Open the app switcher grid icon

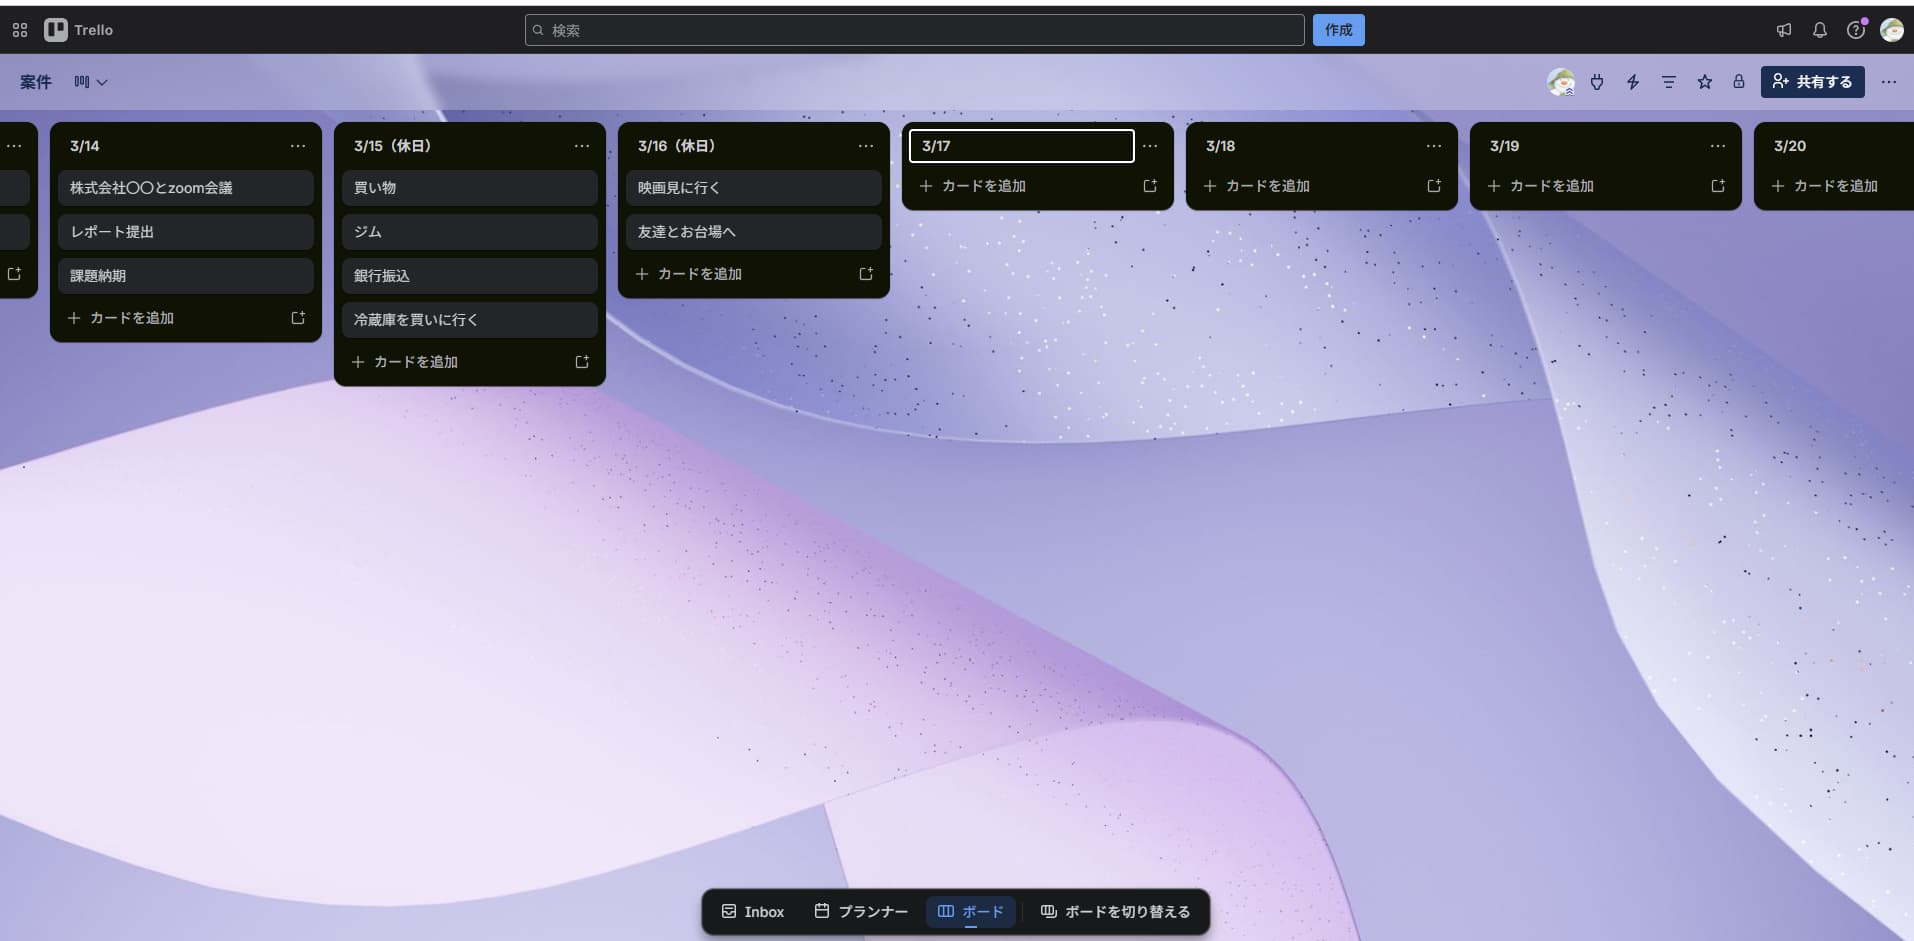coord(20,30)
